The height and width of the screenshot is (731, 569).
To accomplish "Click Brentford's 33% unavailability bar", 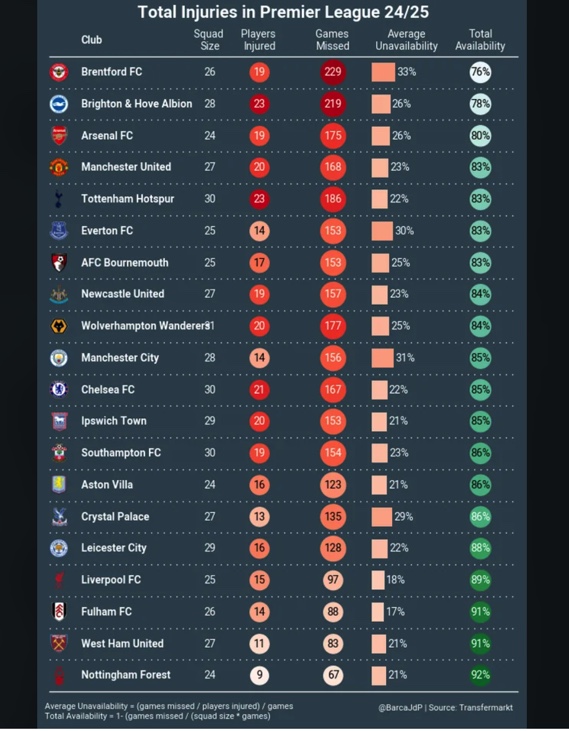I will tap(383, 72).
